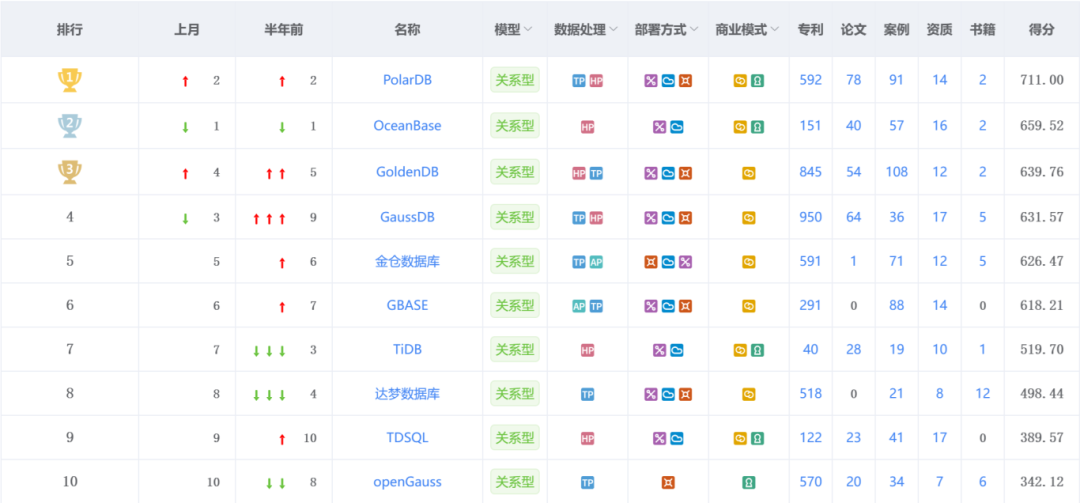Open the 达梦数据库 database link
Viewport: 1080px width, 503px height.
pyautogui.click(x=407, y=393)
